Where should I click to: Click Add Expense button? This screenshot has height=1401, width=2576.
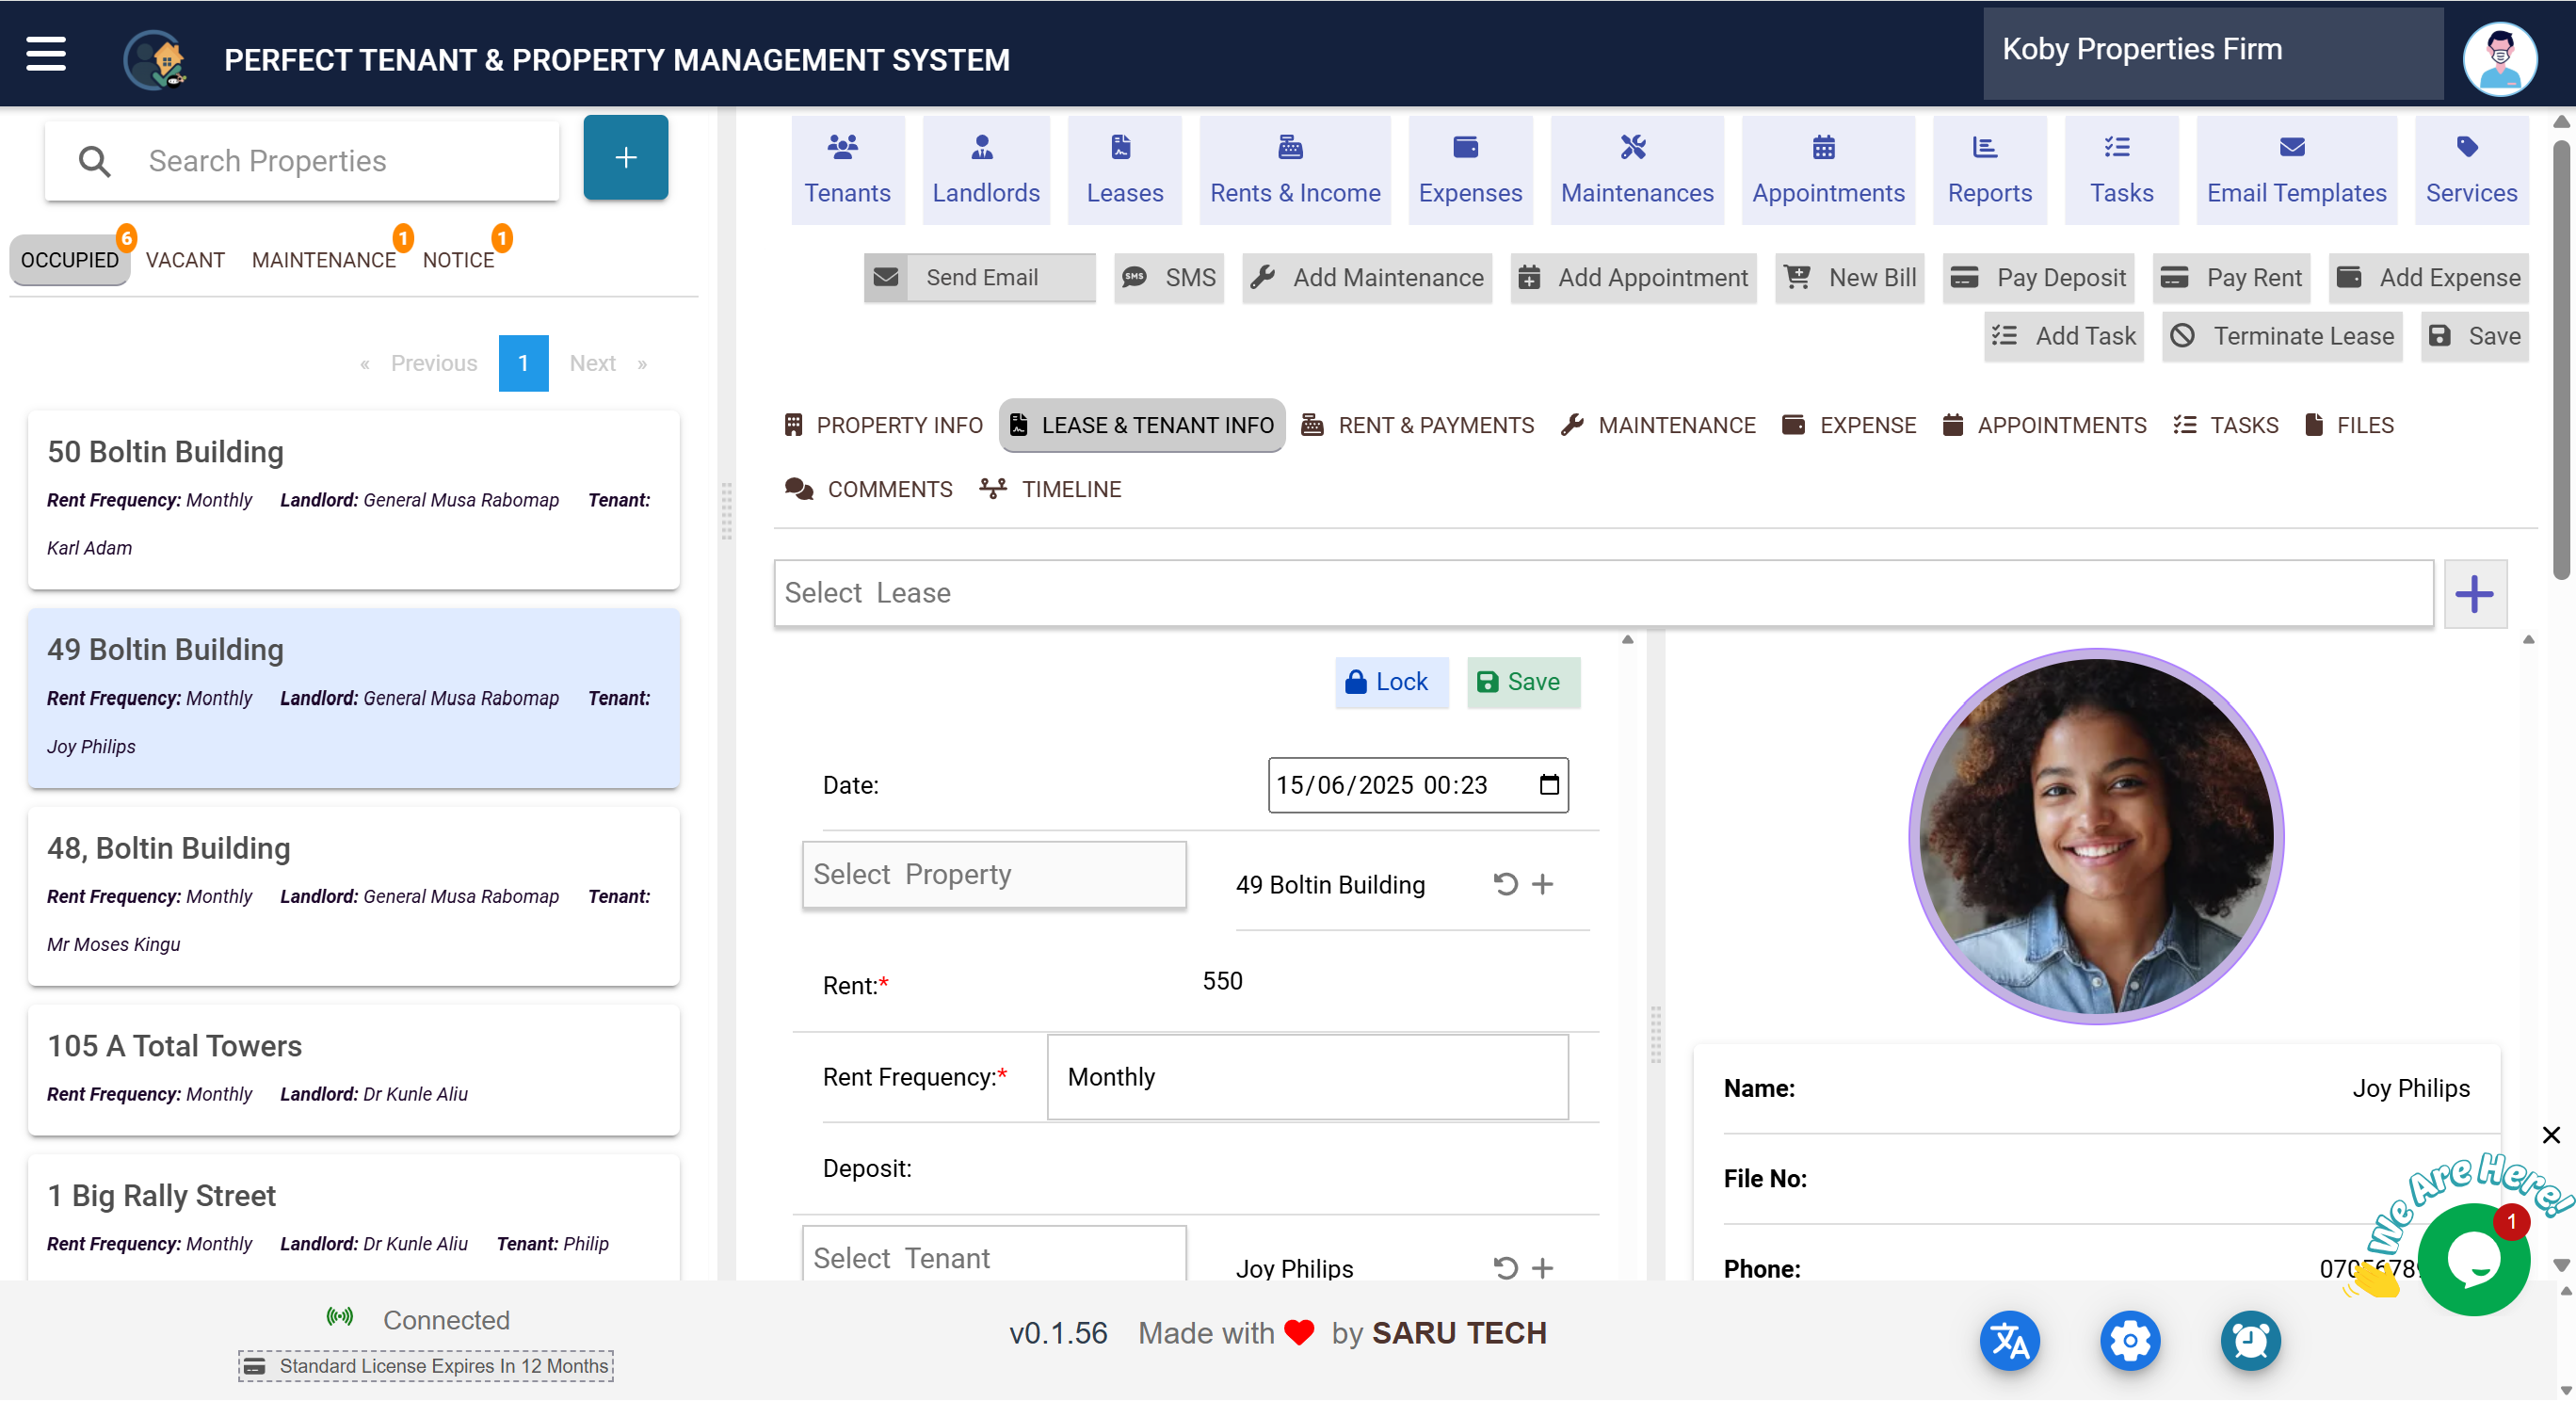[x=2427, y=277]
